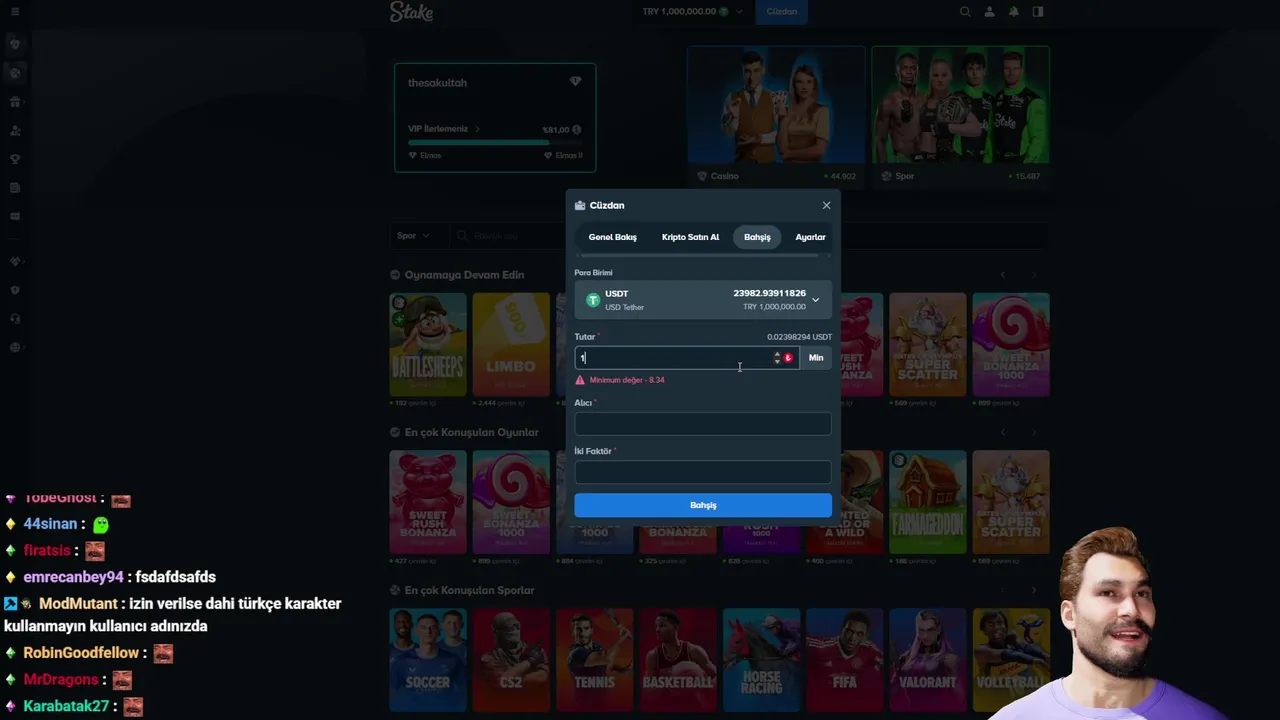Open the forum chat icon in the sidebar

coord(14,216)
